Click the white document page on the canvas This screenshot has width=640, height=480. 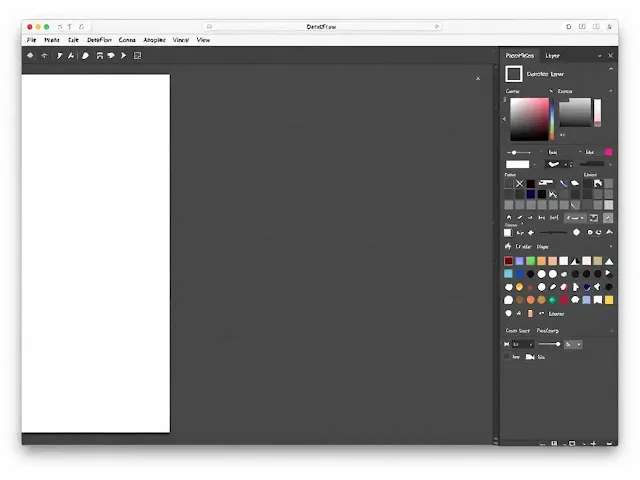tap(96, 253)
